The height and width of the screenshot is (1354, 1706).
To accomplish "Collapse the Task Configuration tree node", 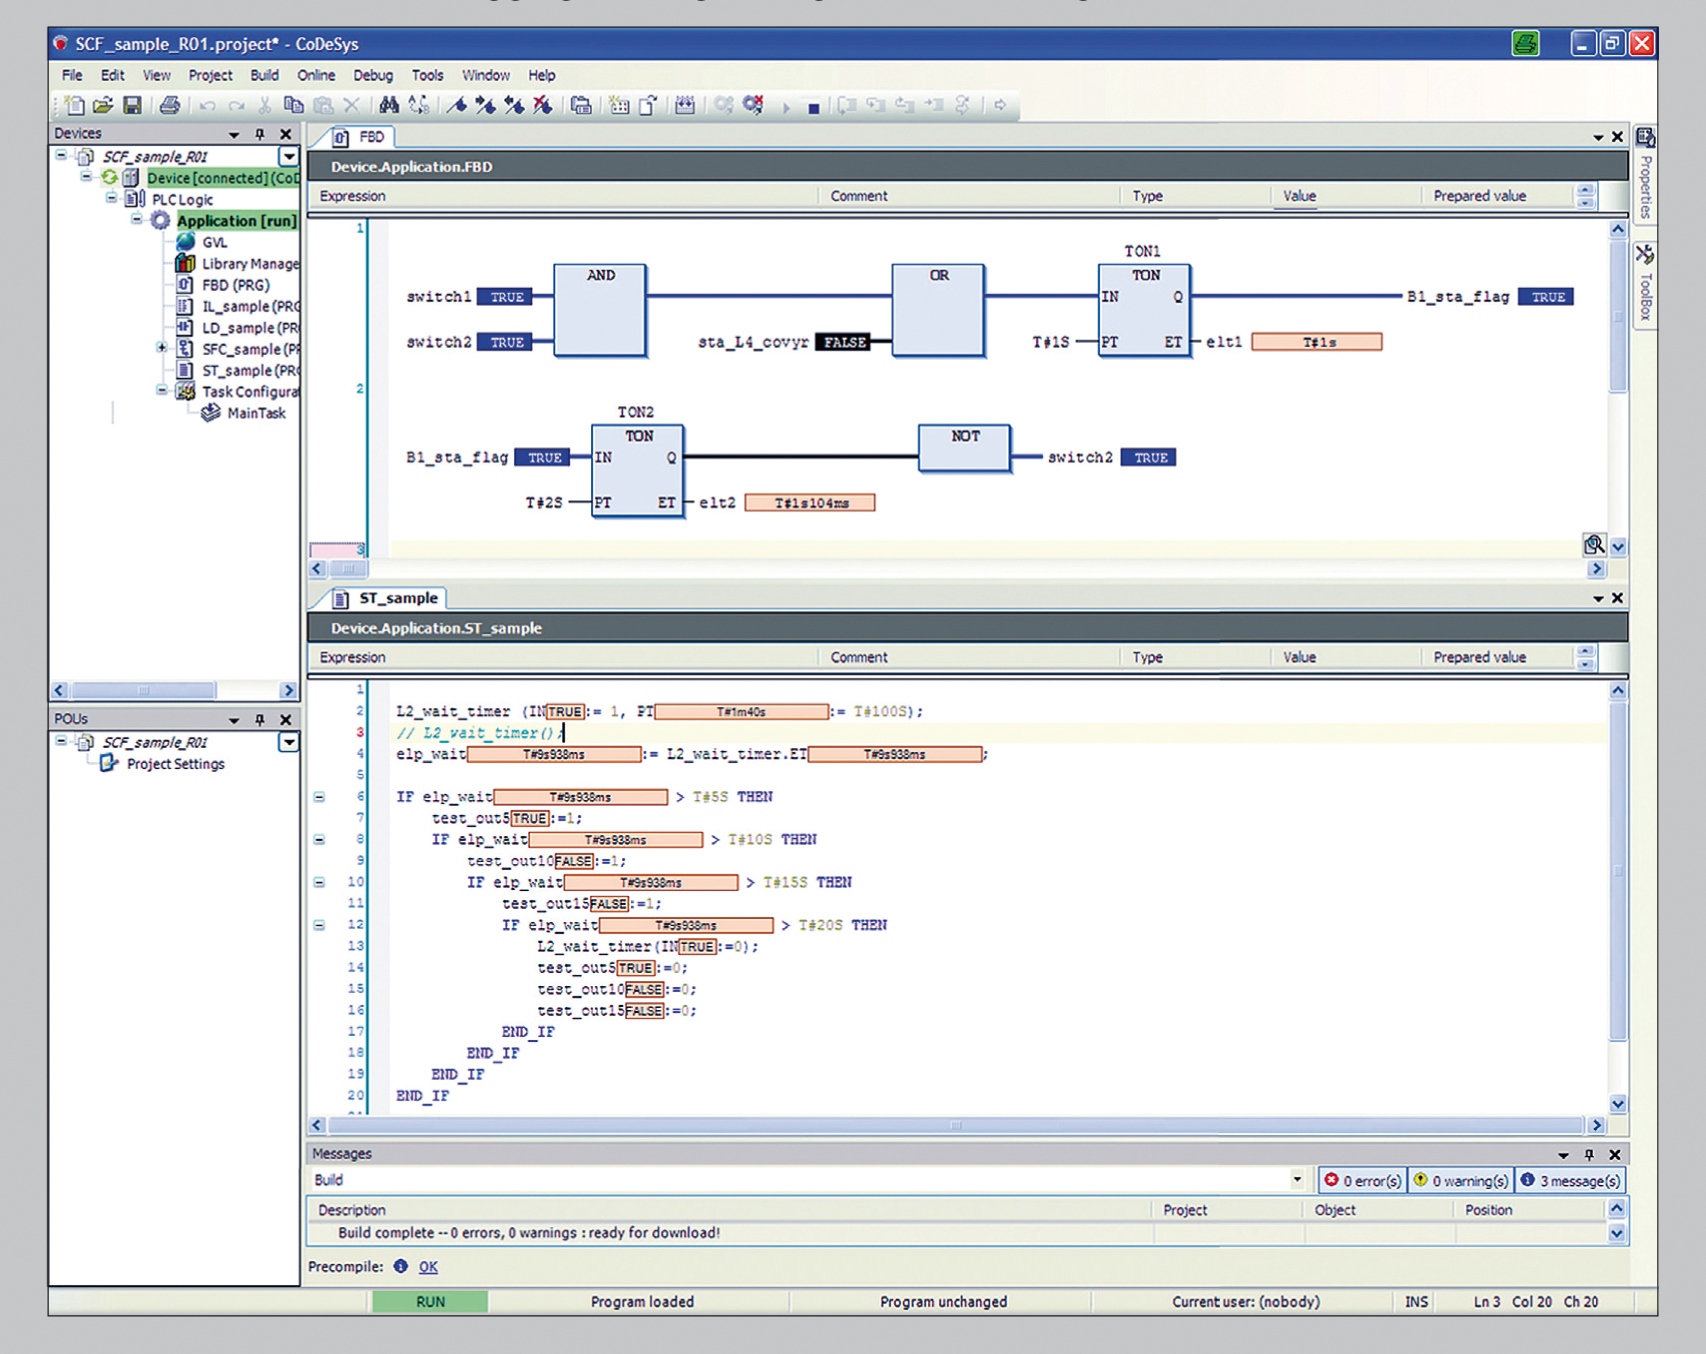I will coord(161,391).
